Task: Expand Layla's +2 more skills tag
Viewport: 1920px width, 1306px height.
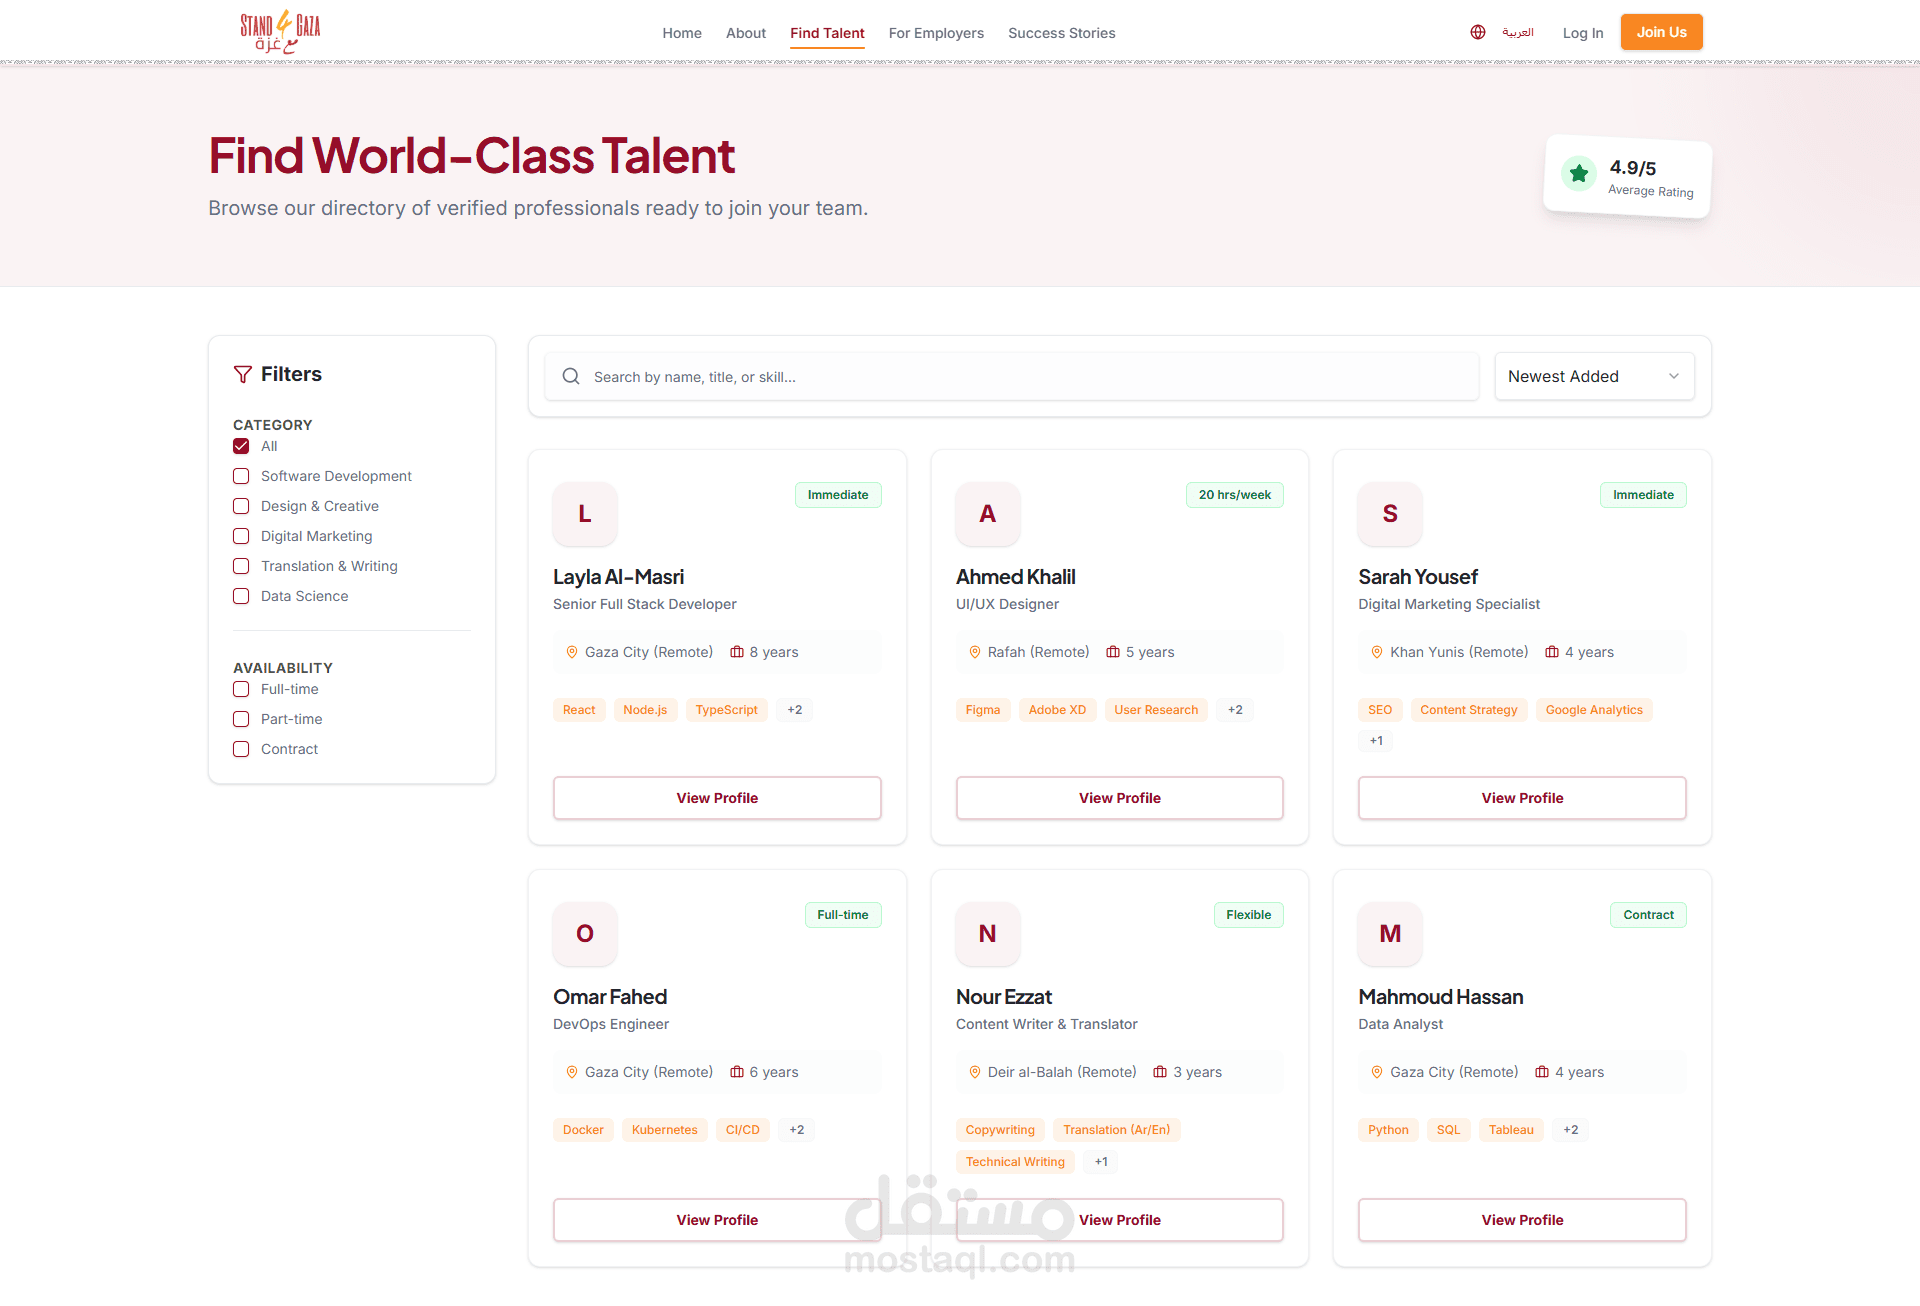Action: click(795, 710)
